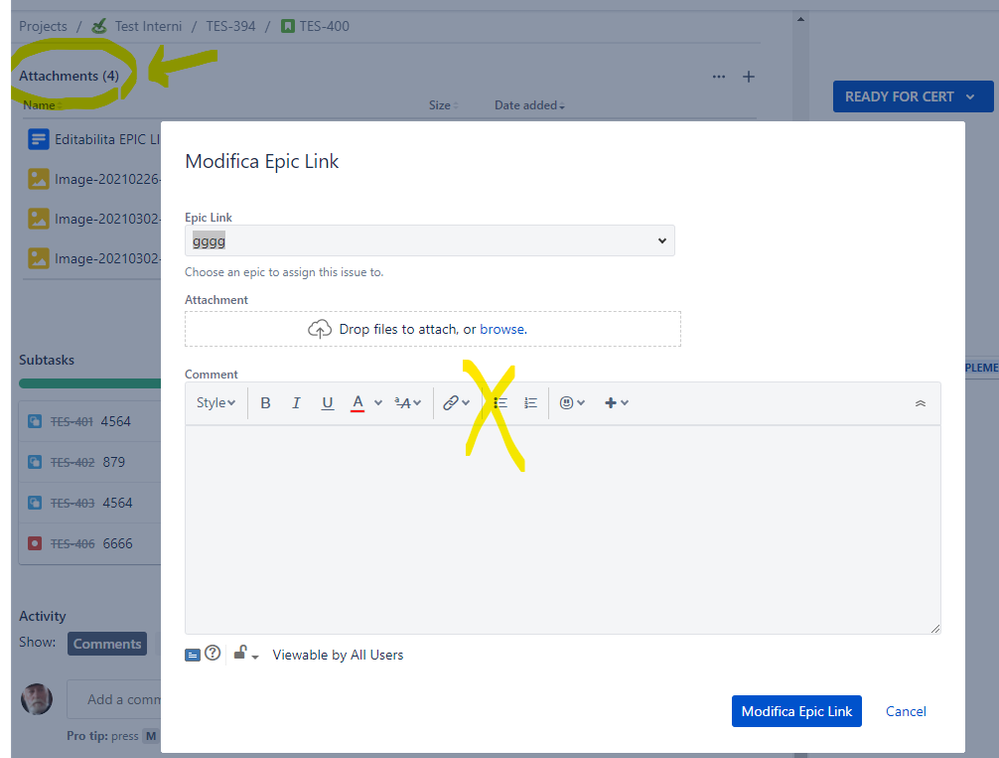This screenshot has height=758, width=999.
Task: Click the document file icon of Editabilita
Action: (38, 139)
